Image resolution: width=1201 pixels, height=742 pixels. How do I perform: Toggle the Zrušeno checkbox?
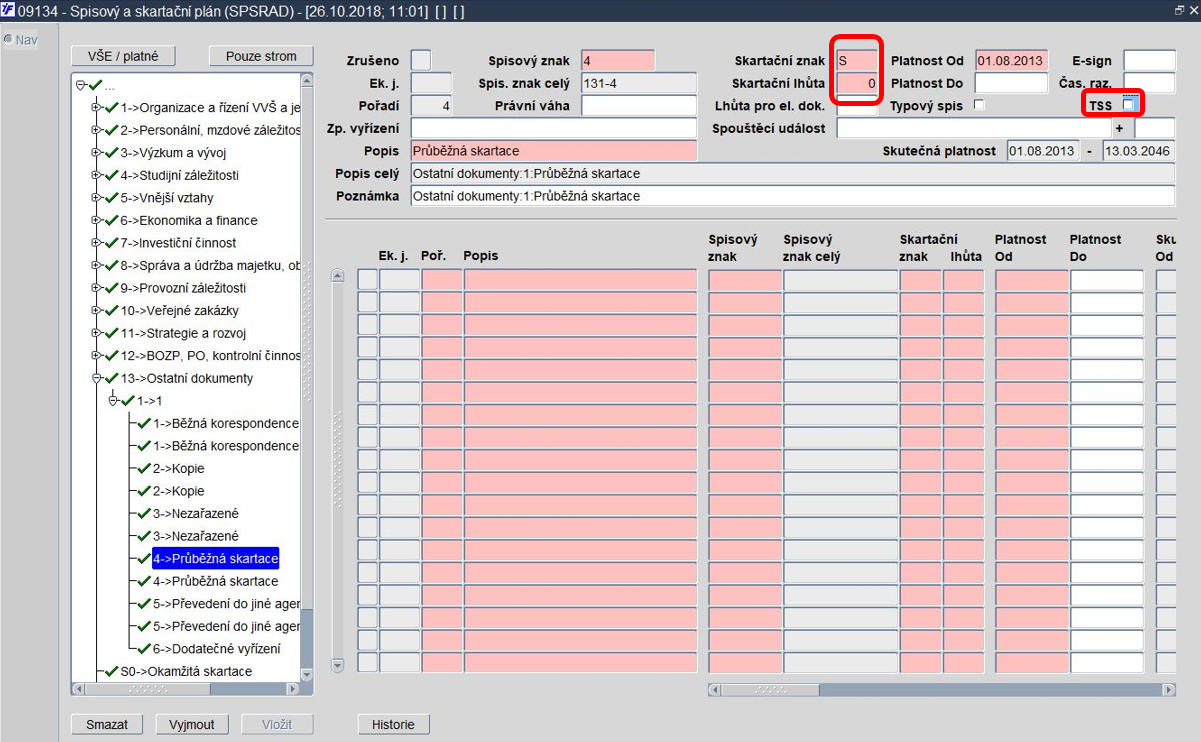(x=421, y=61)
